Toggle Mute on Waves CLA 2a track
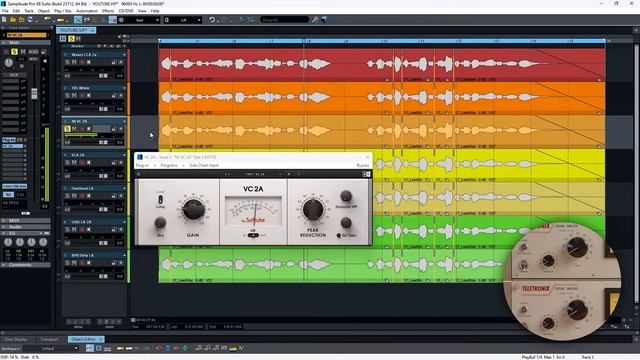640x360 pixels. coord(74,62)
